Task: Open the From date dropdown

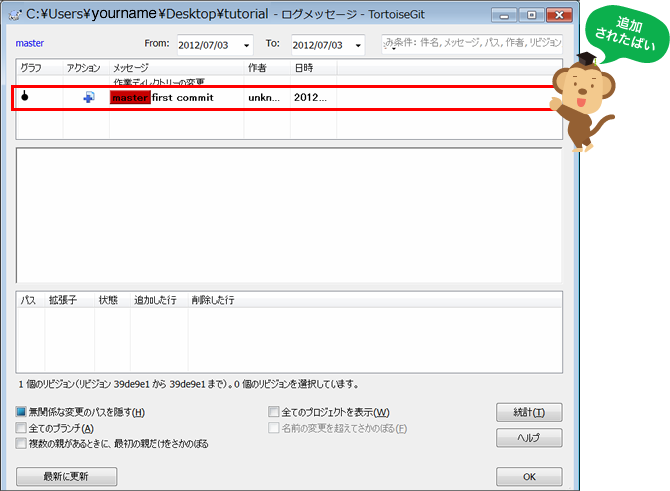Action: click(x=247, y=45)
